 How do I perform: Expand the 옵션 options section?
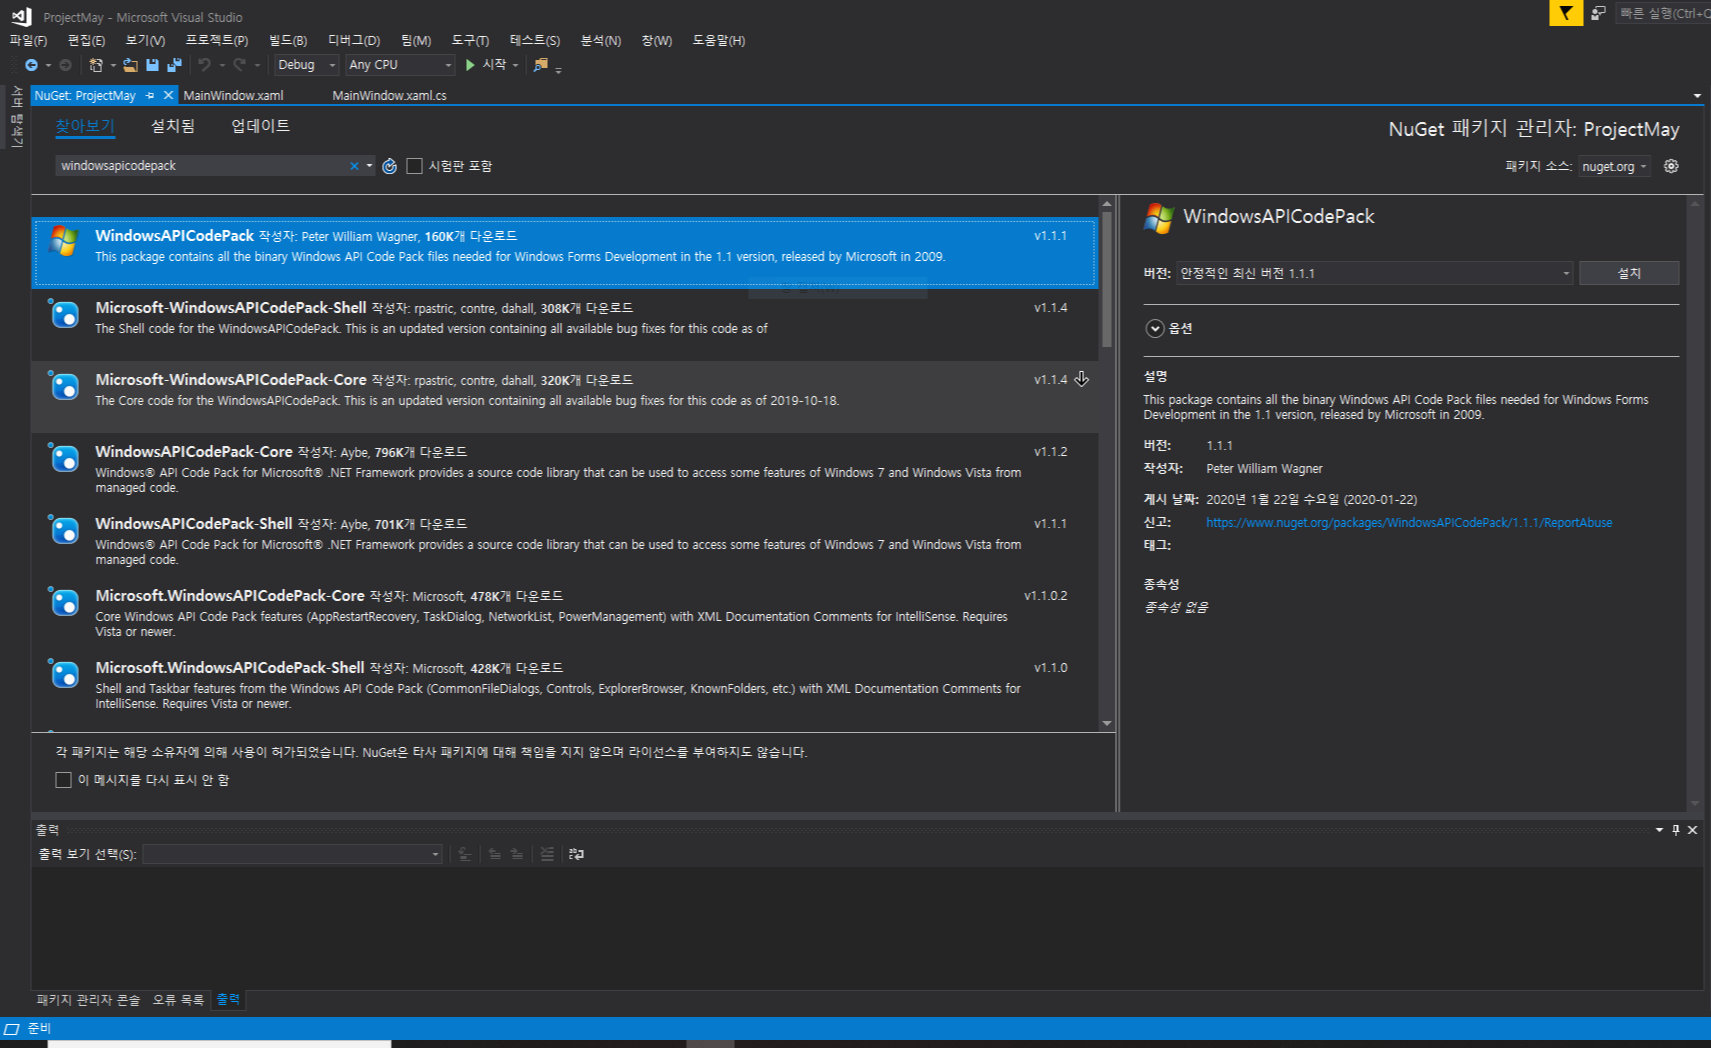[1155, 328]
